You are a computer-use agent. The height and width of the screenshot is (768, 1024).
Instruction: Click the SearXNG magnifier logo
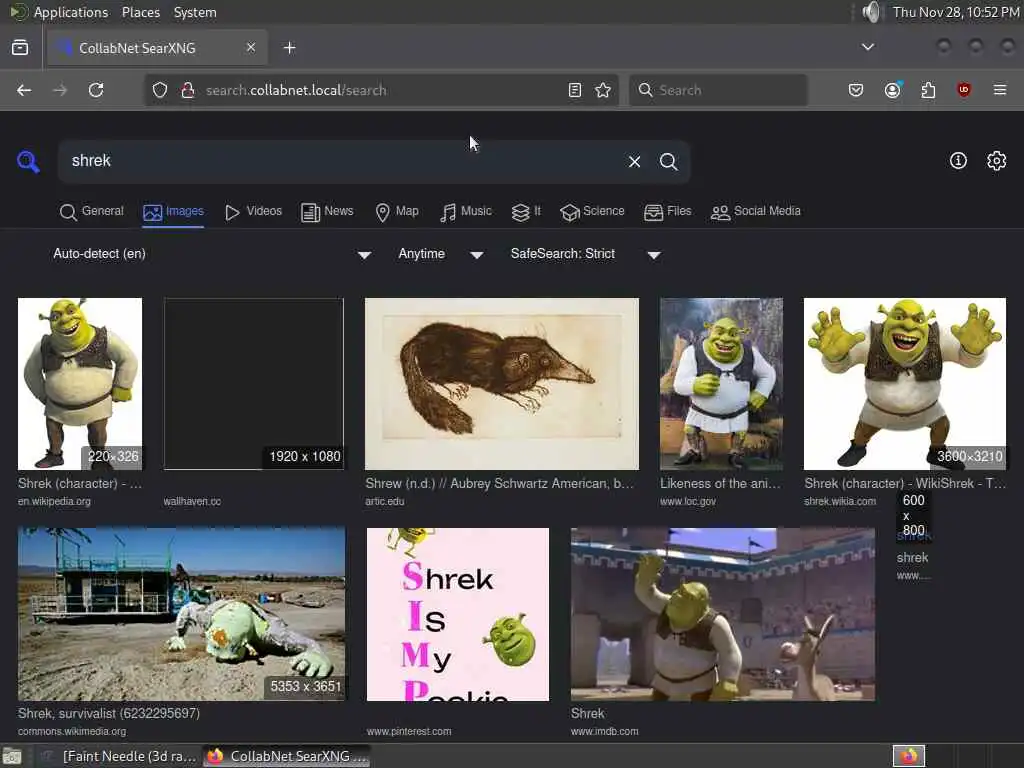28,161
